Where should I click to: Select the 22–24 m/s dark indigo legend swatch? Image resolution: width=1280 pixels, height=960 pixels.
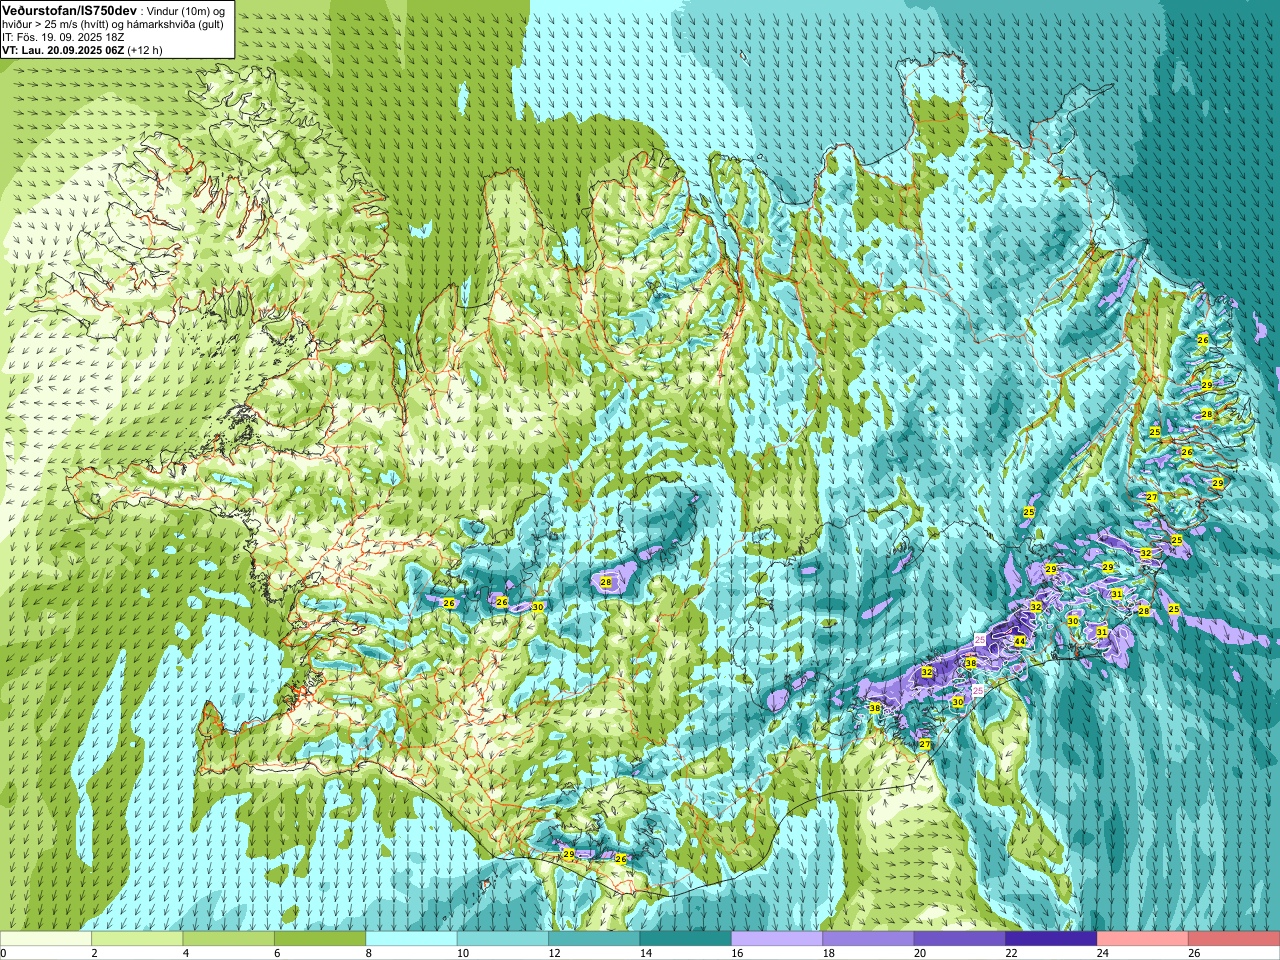1051,939
